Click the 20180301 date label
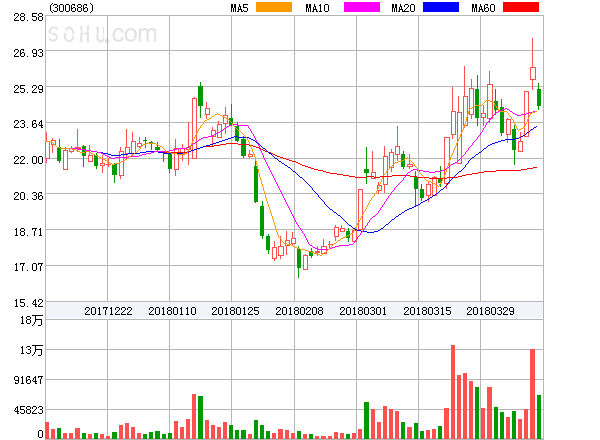 (363, 311)
